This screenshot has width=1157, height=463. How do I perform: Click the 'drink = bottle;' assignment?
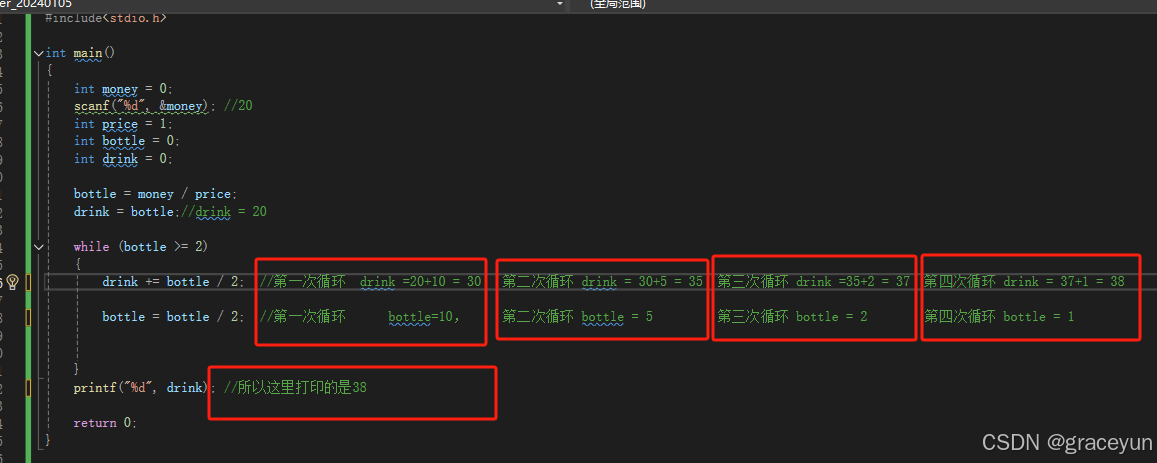pos(127,211)
